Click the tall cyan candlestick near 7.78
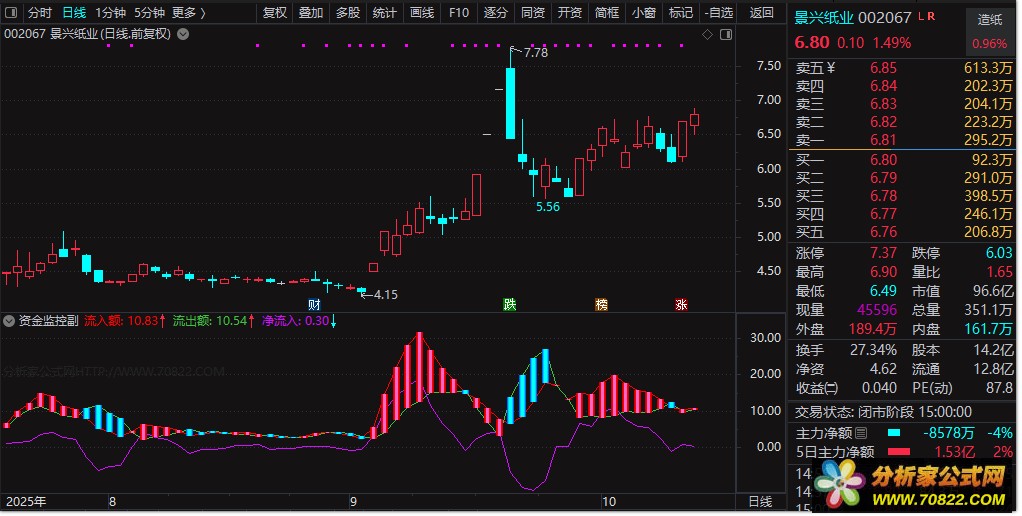 tap(510, 103)
